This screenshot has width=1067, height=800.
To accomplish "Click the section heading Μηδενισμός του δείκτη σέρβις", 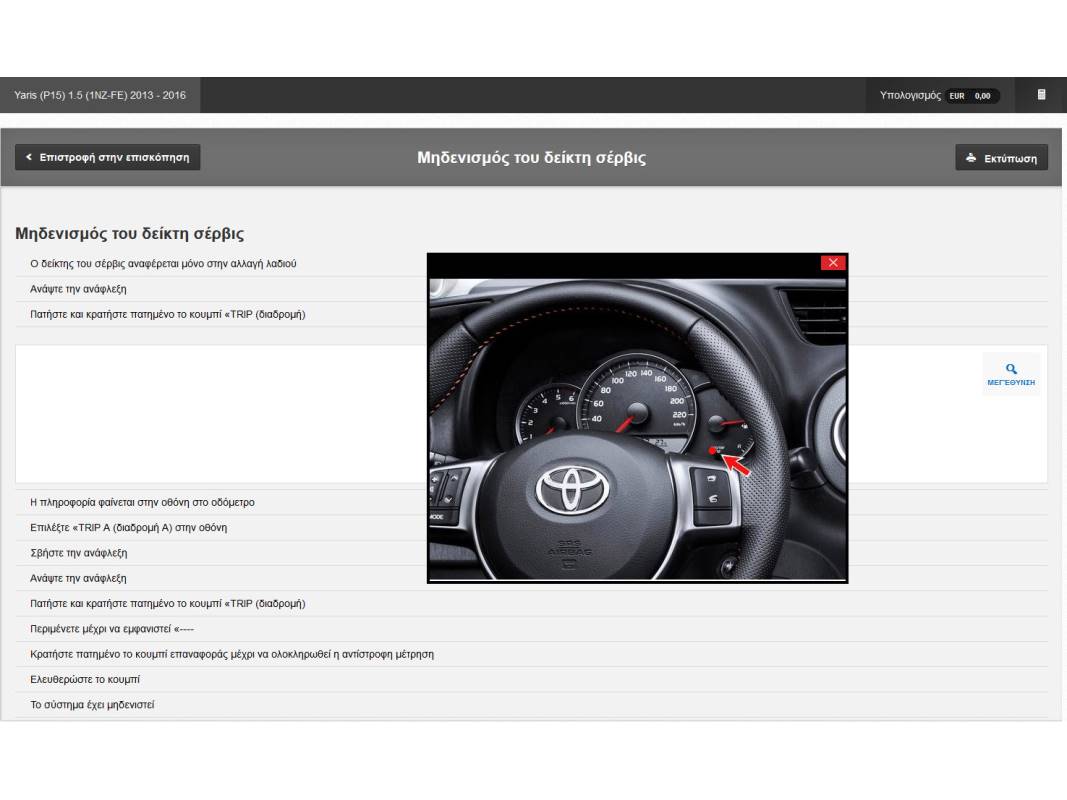I will pyautogui.click(x=129, y=233).
